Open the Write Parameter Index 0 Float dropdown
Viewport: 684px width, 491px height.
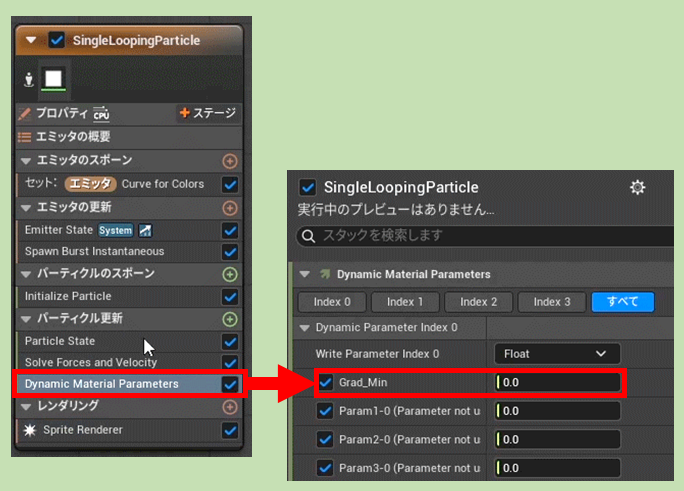[x=557, y=353]
